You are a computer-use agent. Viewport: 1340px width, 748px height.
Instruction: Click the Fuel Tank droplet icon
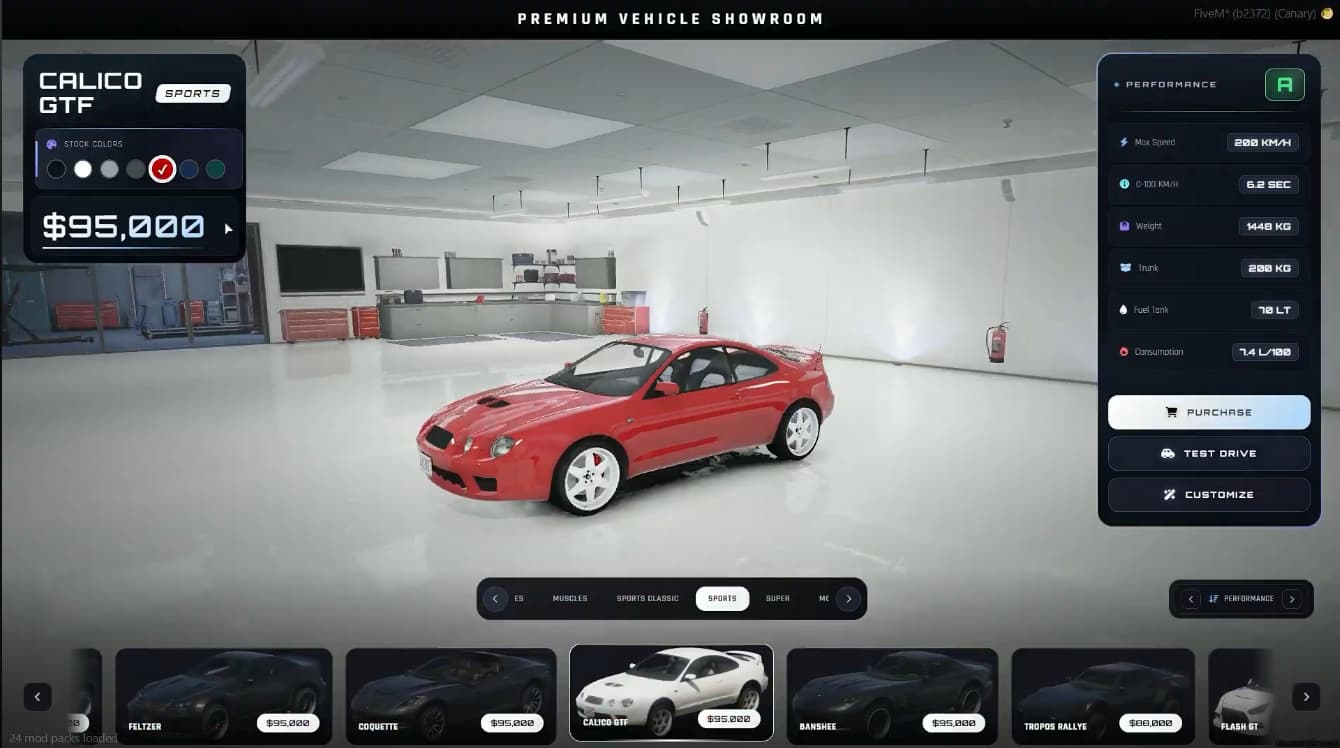tap(1124, 310)
